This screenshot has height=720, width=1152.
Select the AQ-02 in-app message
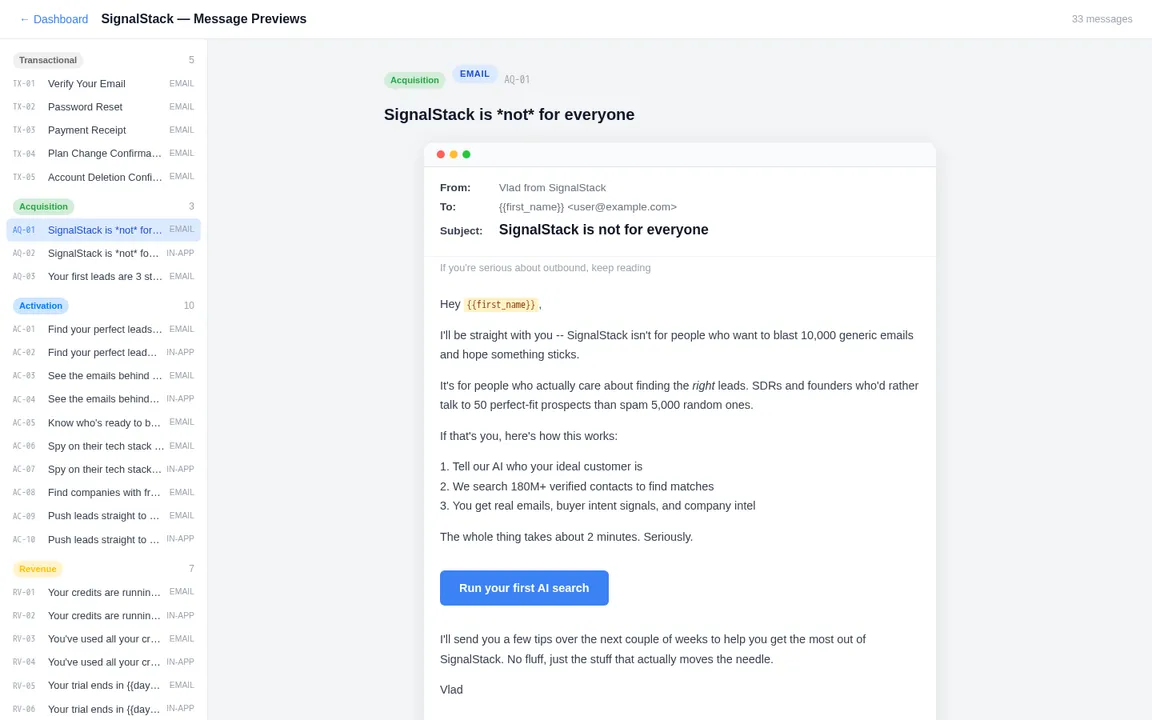pos(103,254)
